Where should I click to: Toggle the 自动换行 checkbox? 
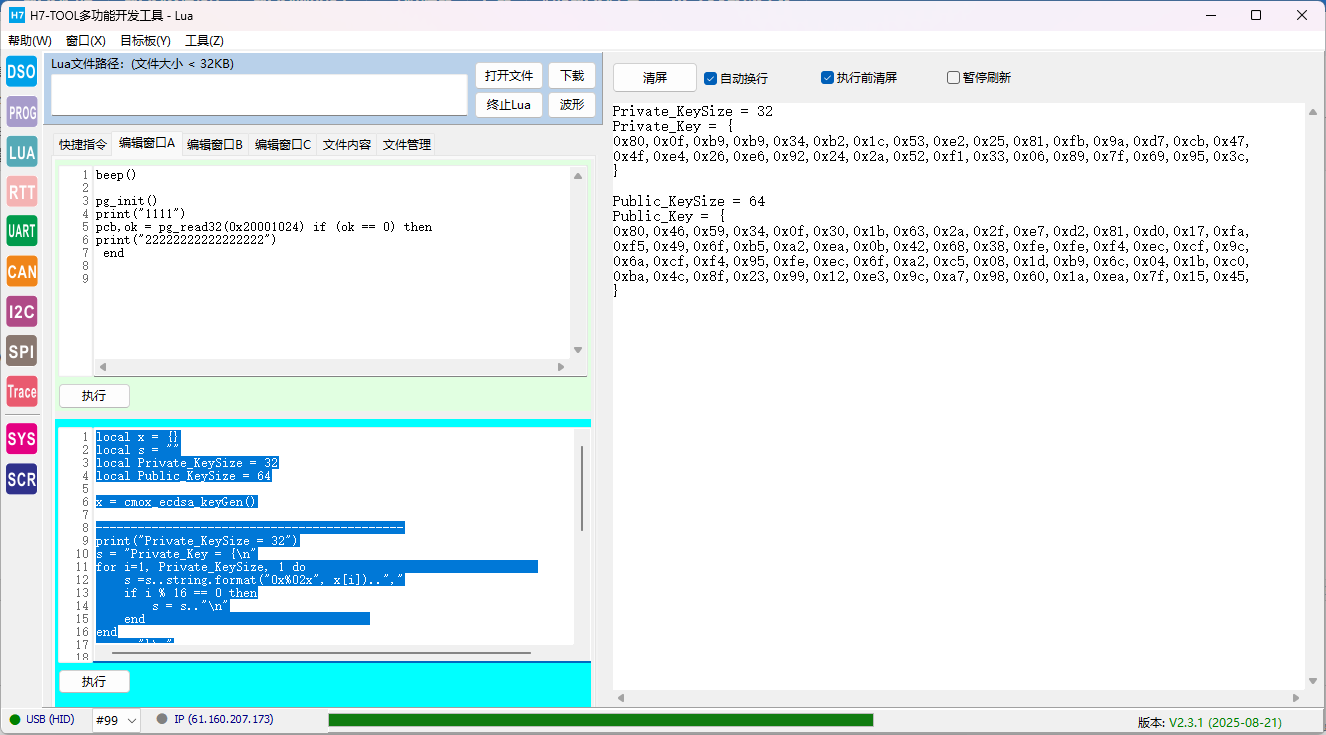(710, 78)
